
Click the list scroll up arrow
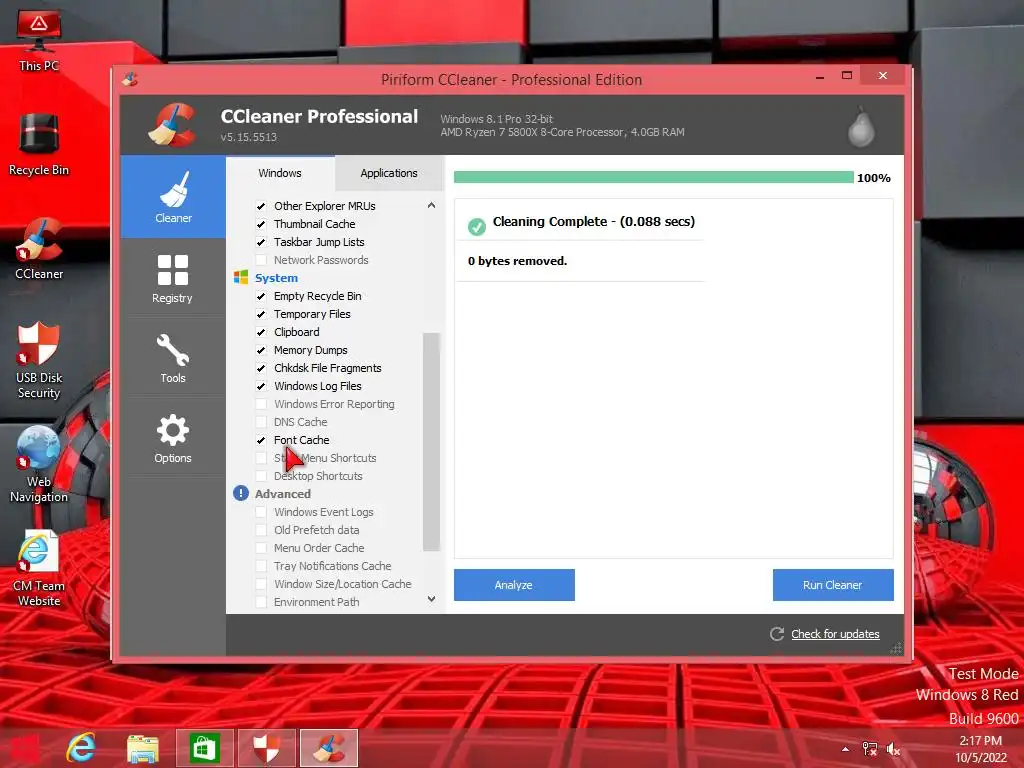(x=431, y=205)
